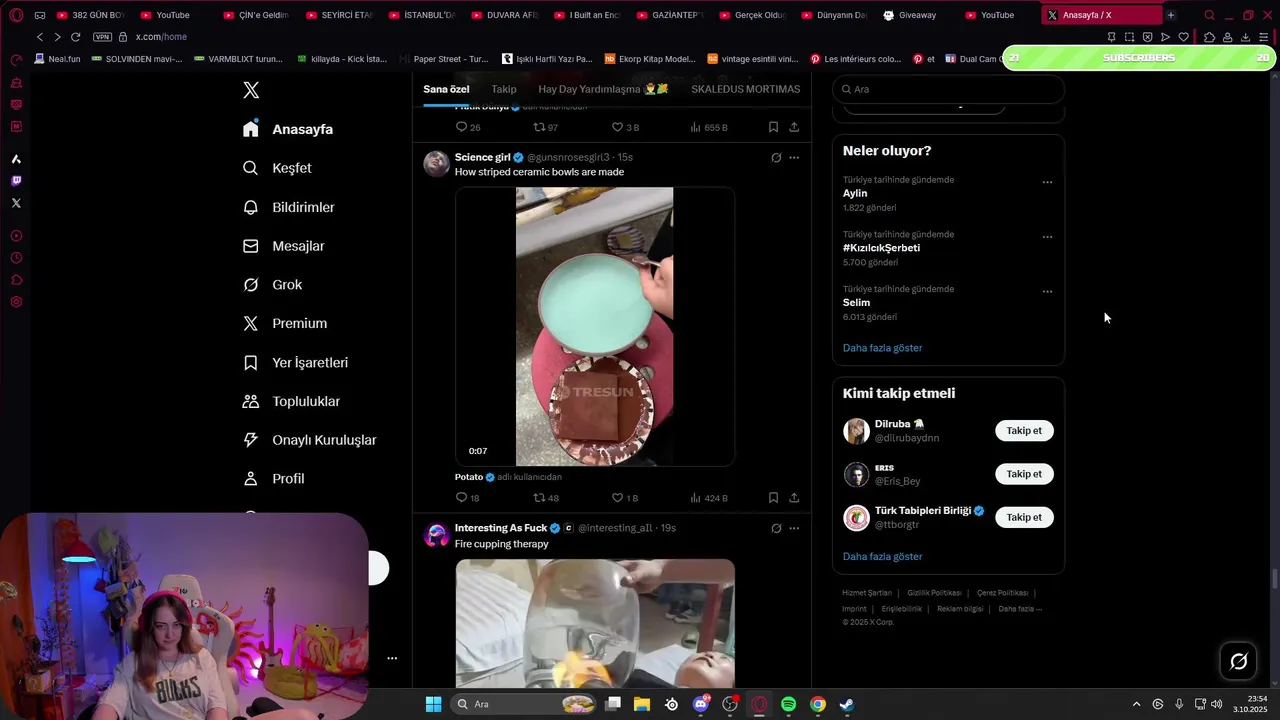Bookmark the tweet with 655 B views
Screen dimensions: 1280x720
[773, 127]
